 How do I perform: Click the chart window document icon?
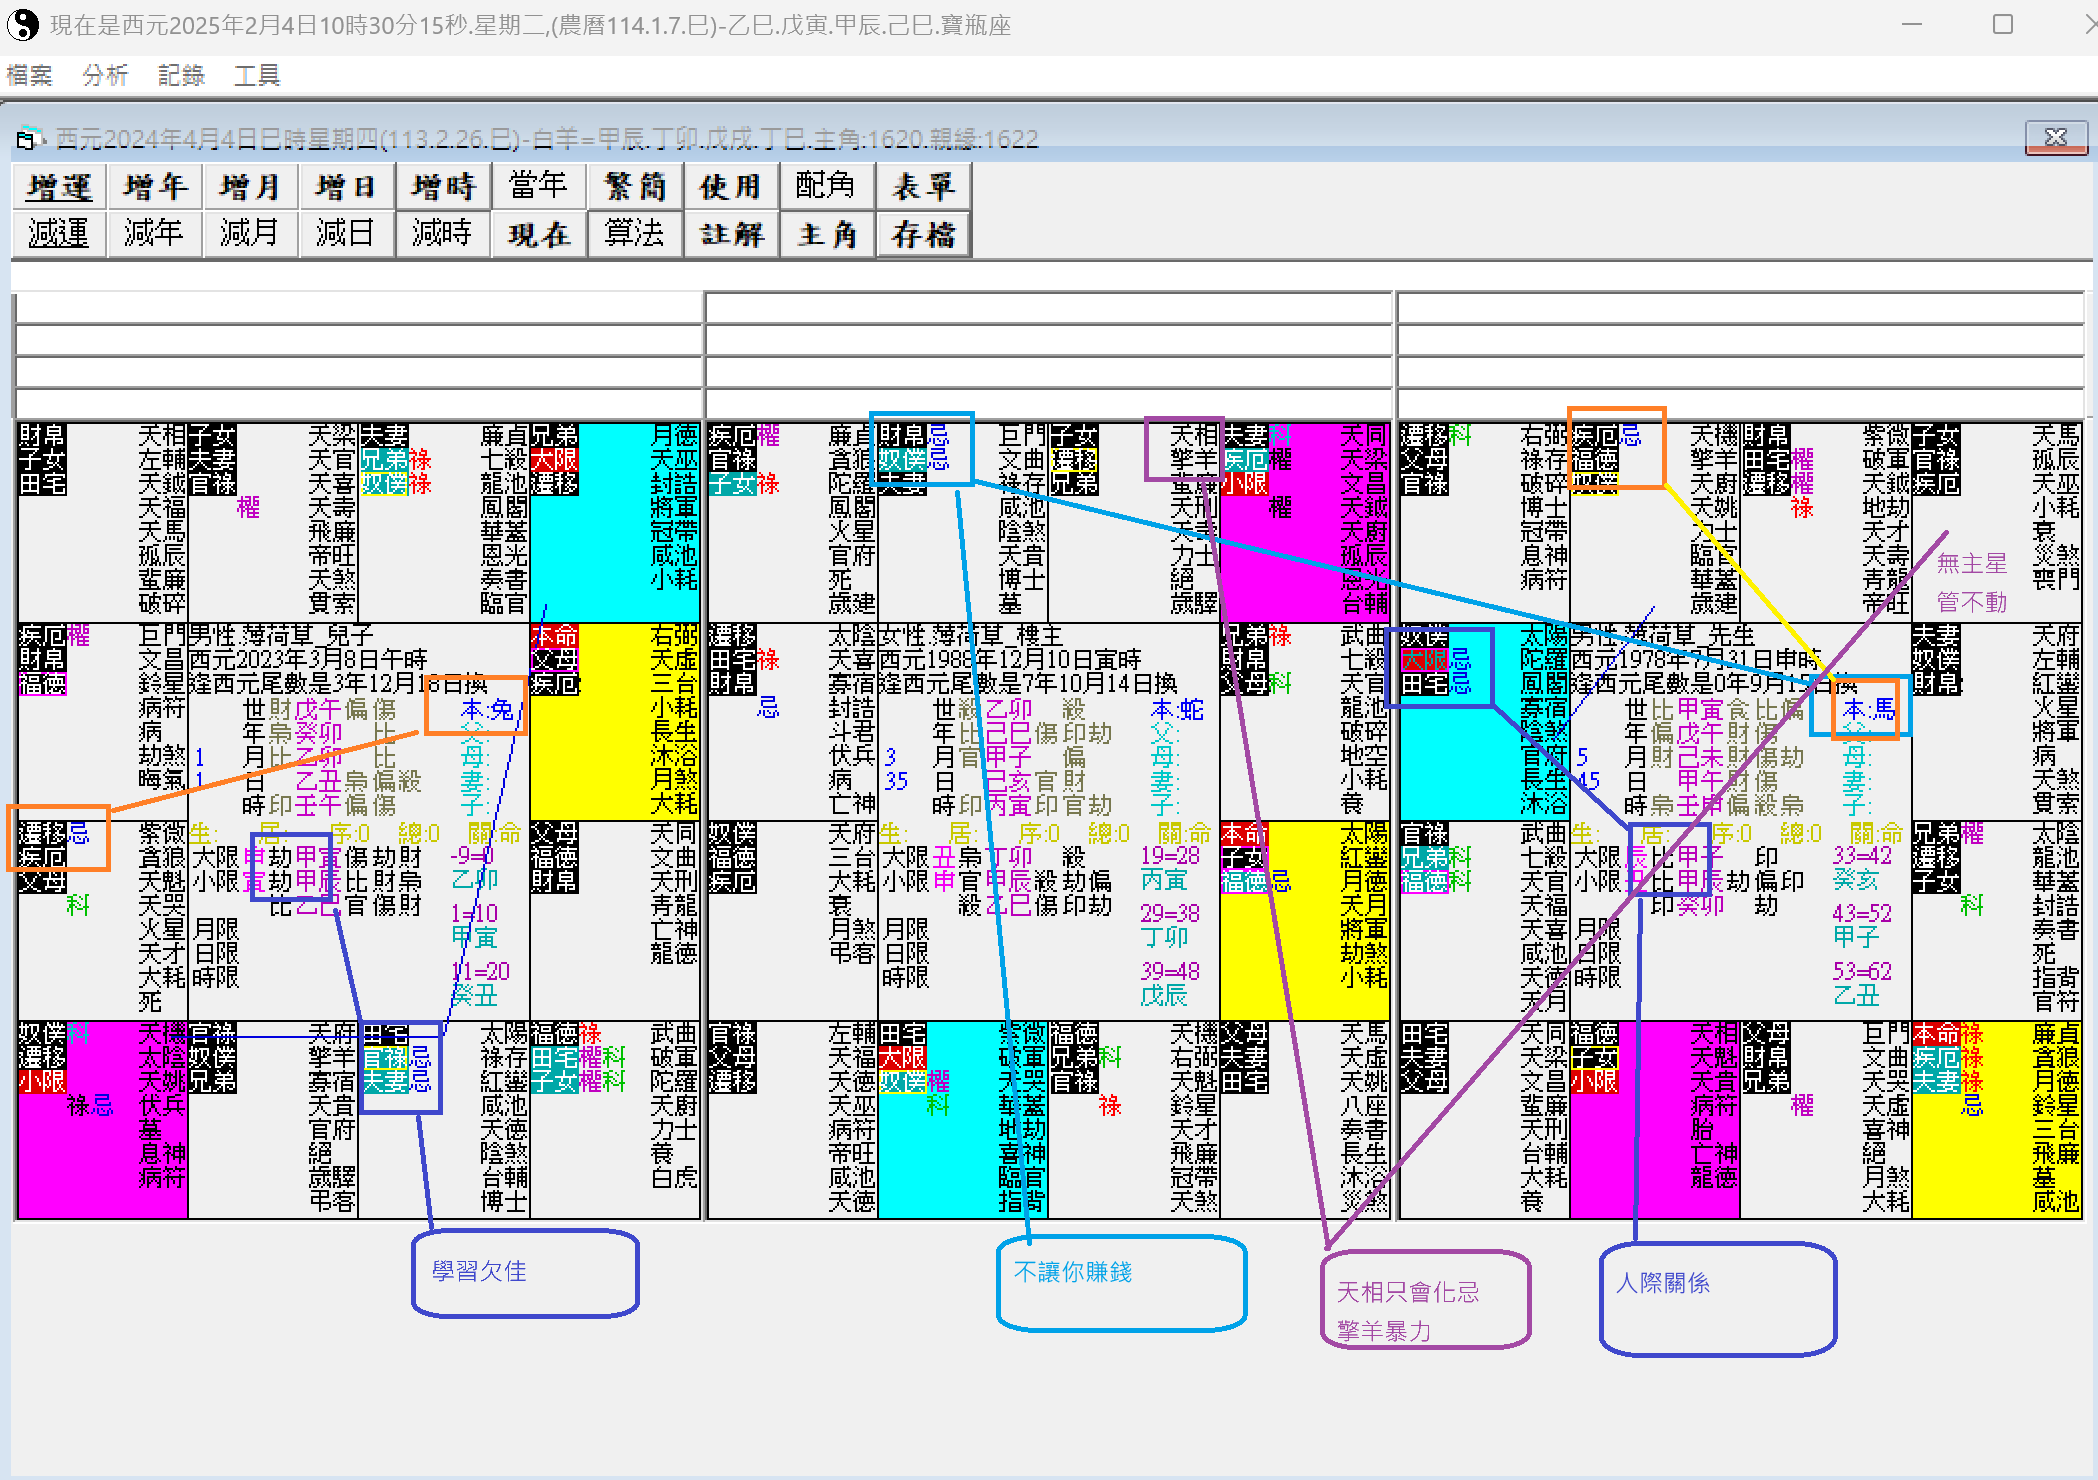[x=30, y=138]
